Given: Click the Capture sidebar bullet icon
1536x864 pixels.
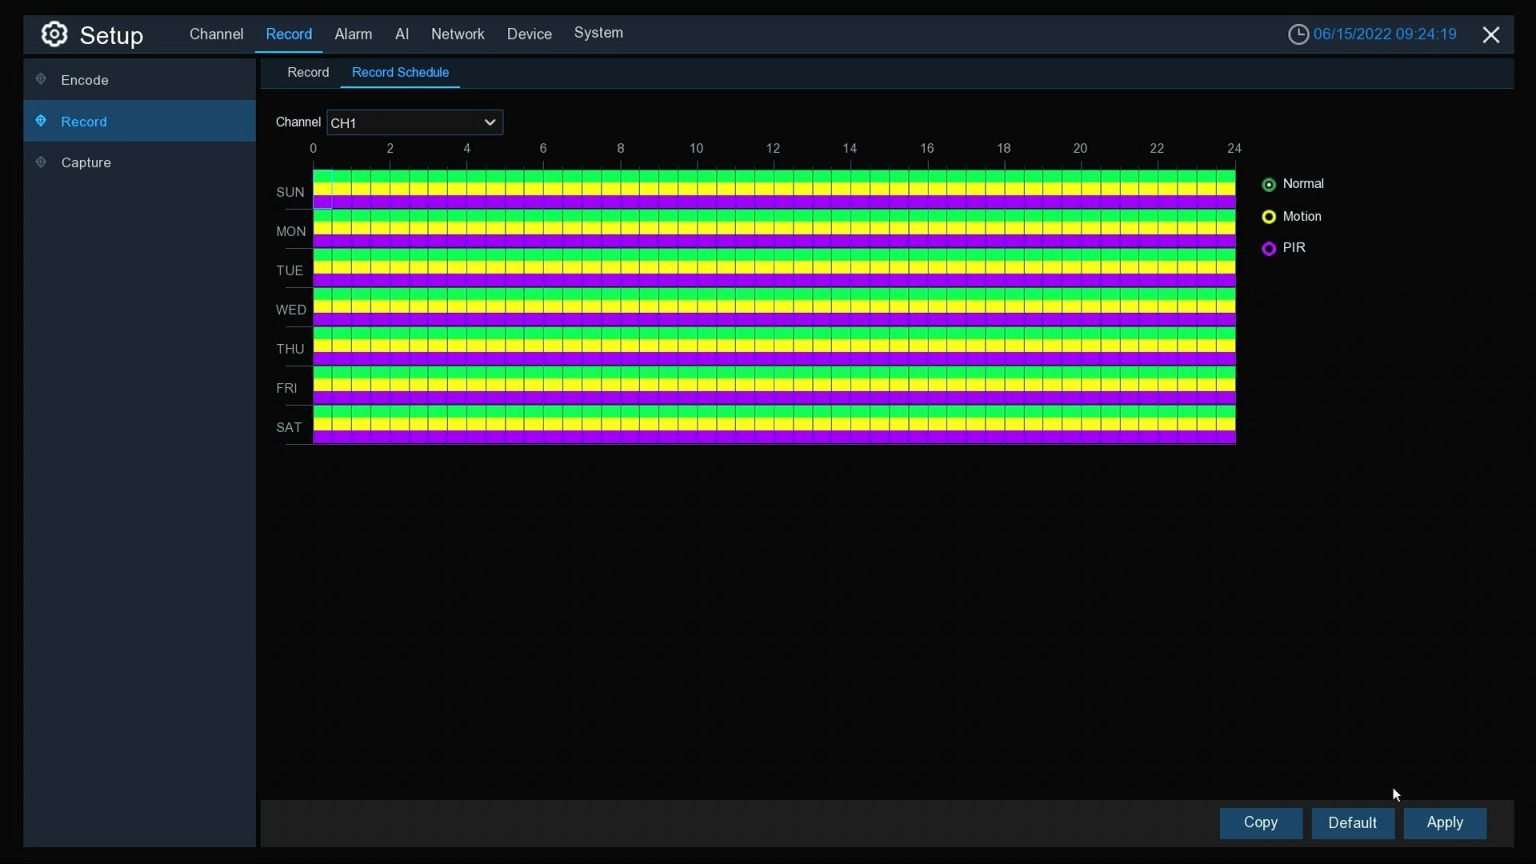Looking at the screenshot, I should click(x=41, y=162).
